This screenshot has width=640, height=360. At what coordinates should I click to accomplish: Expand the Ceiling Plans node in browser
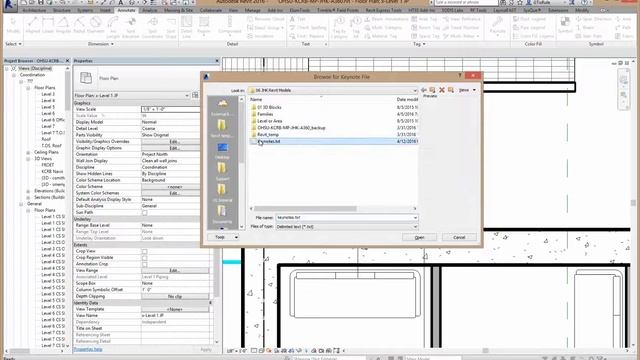click(28, 152)
